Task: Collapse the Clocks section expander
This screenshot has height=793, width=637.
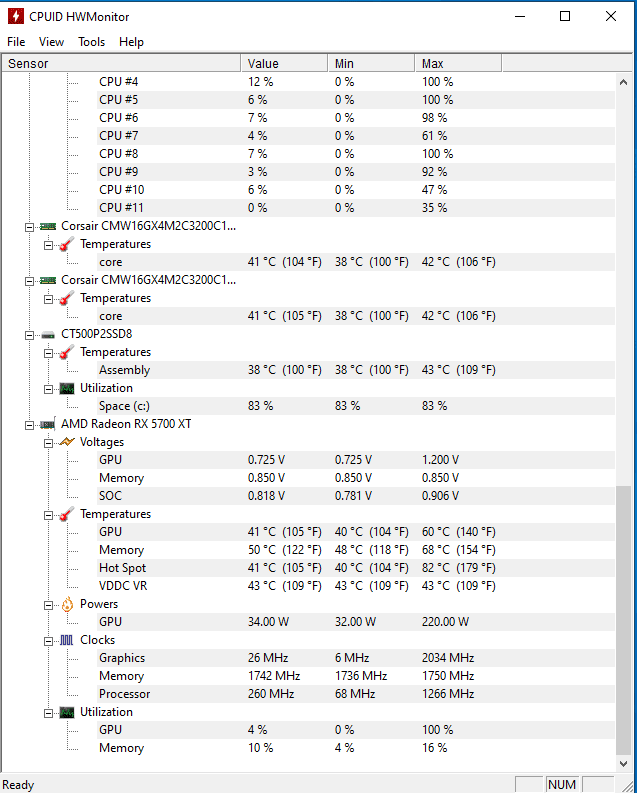Action: (x=48, y=640)
